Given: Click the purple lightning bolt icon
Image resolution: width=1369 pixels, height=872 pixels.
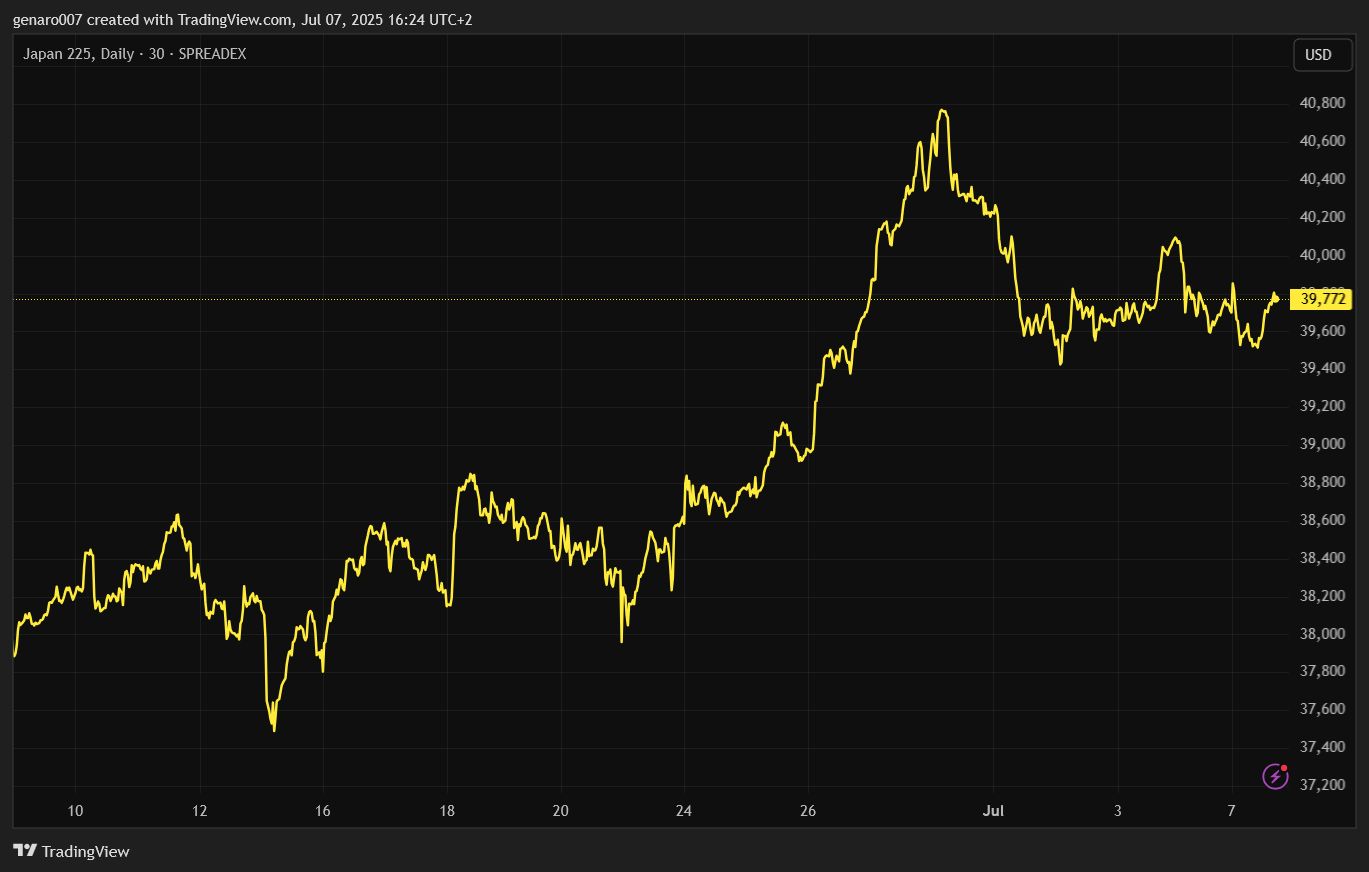Looking at the screenshot, I should (x=1275, y=776).
